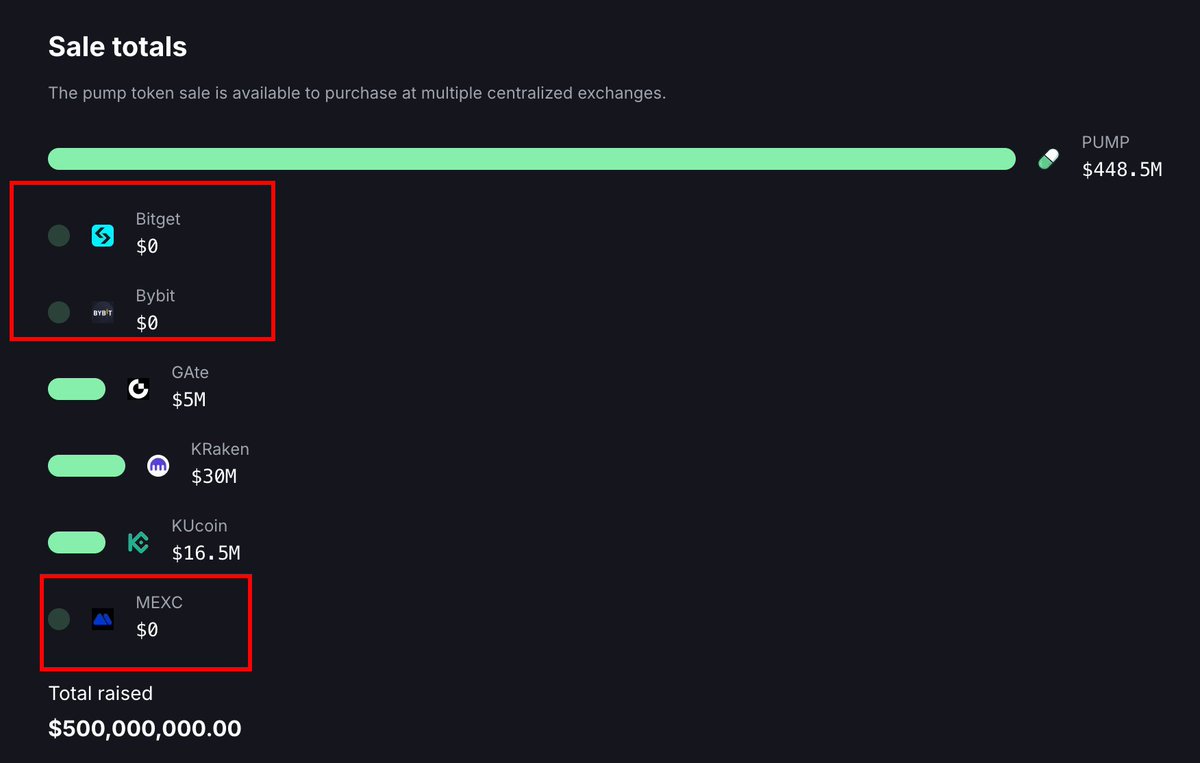
Task: Click the Sale totals heading
Action: (118, 47)
